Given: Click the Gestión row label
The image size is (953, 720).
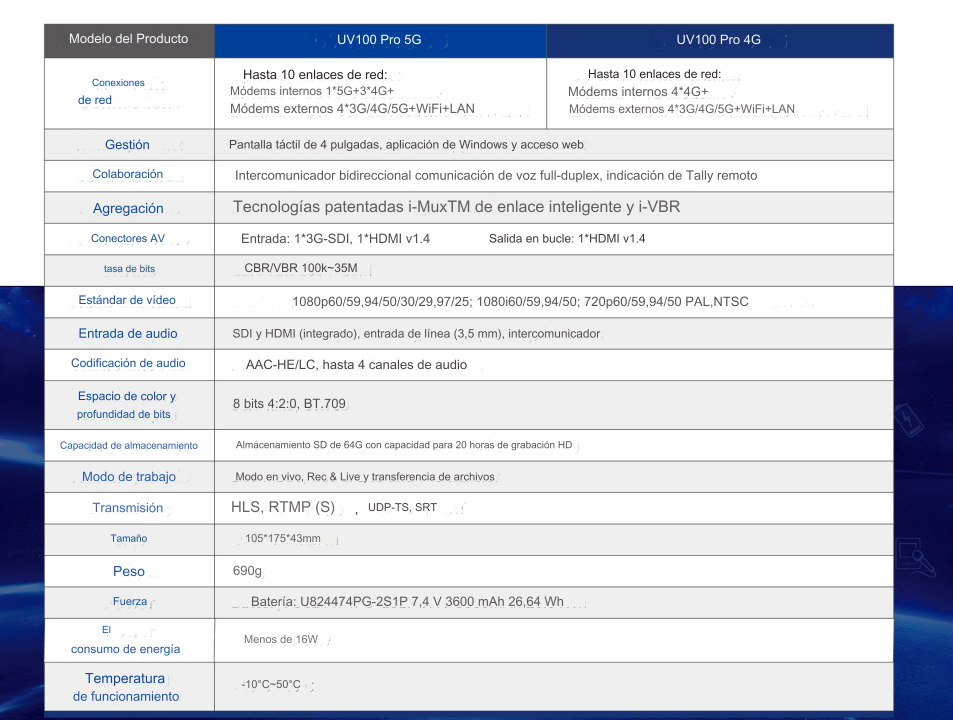Looking at the screenshot, I should click(127, 145).
